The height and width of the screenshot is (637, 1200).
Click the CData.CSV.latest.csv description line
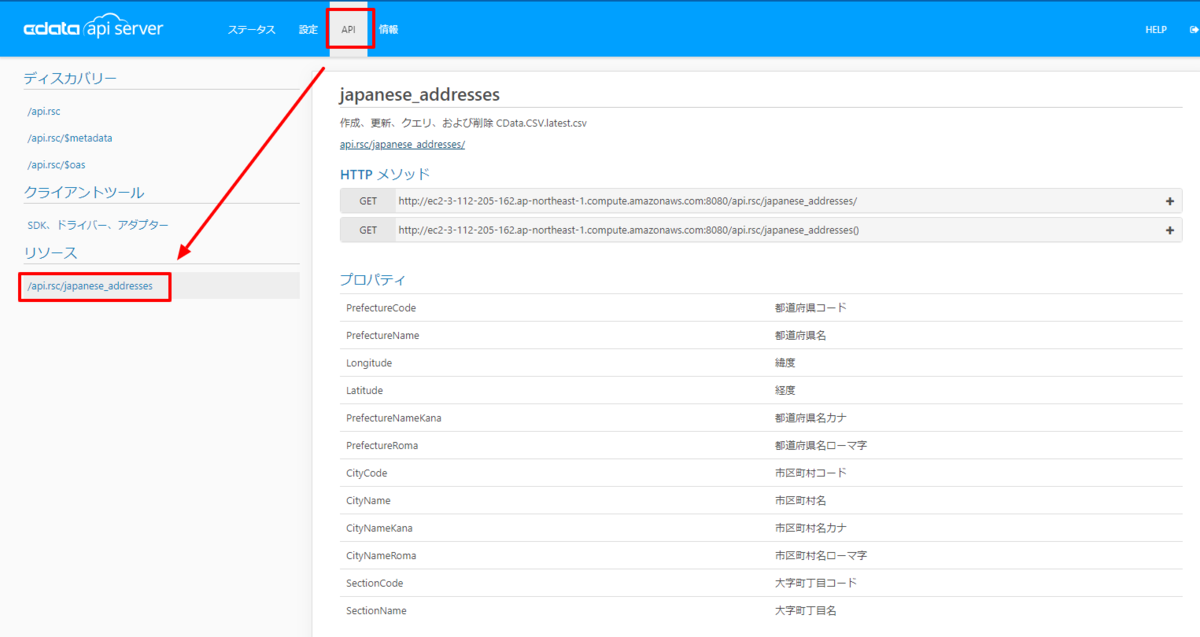[x=463, y=124]
